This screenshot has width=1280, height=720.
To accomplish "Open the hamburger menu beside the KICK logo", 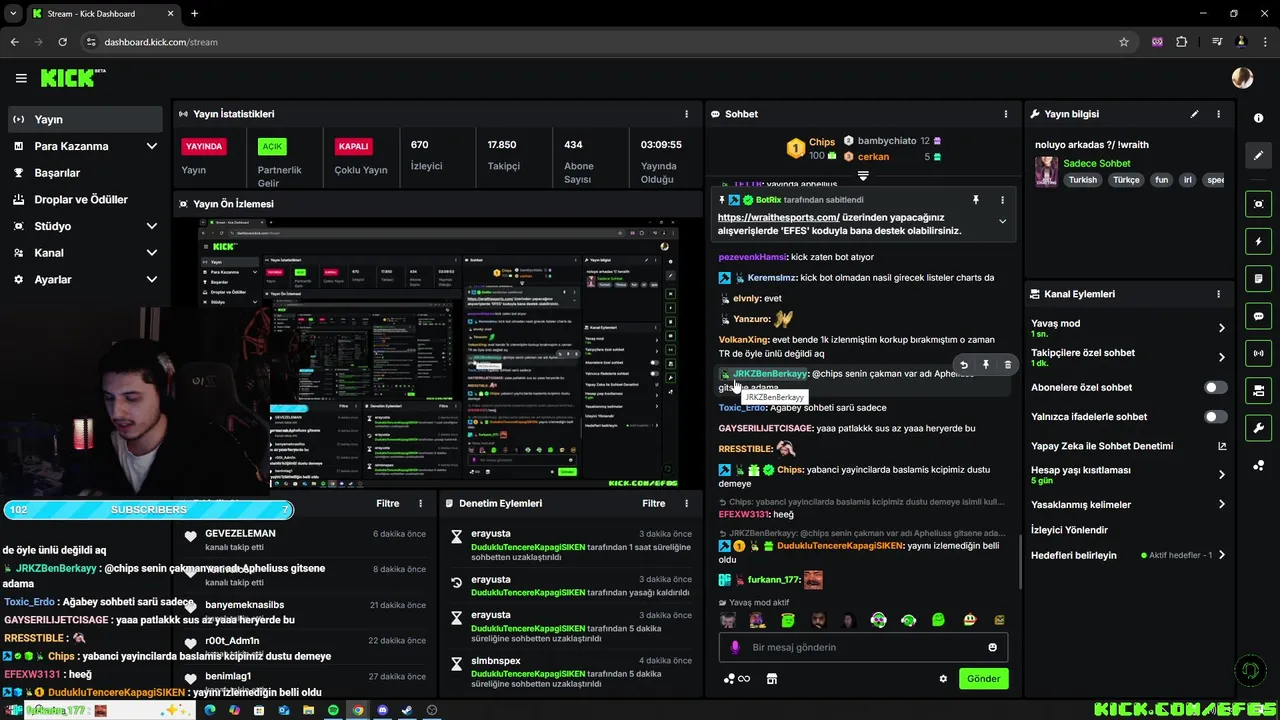I will pos(21,78).
